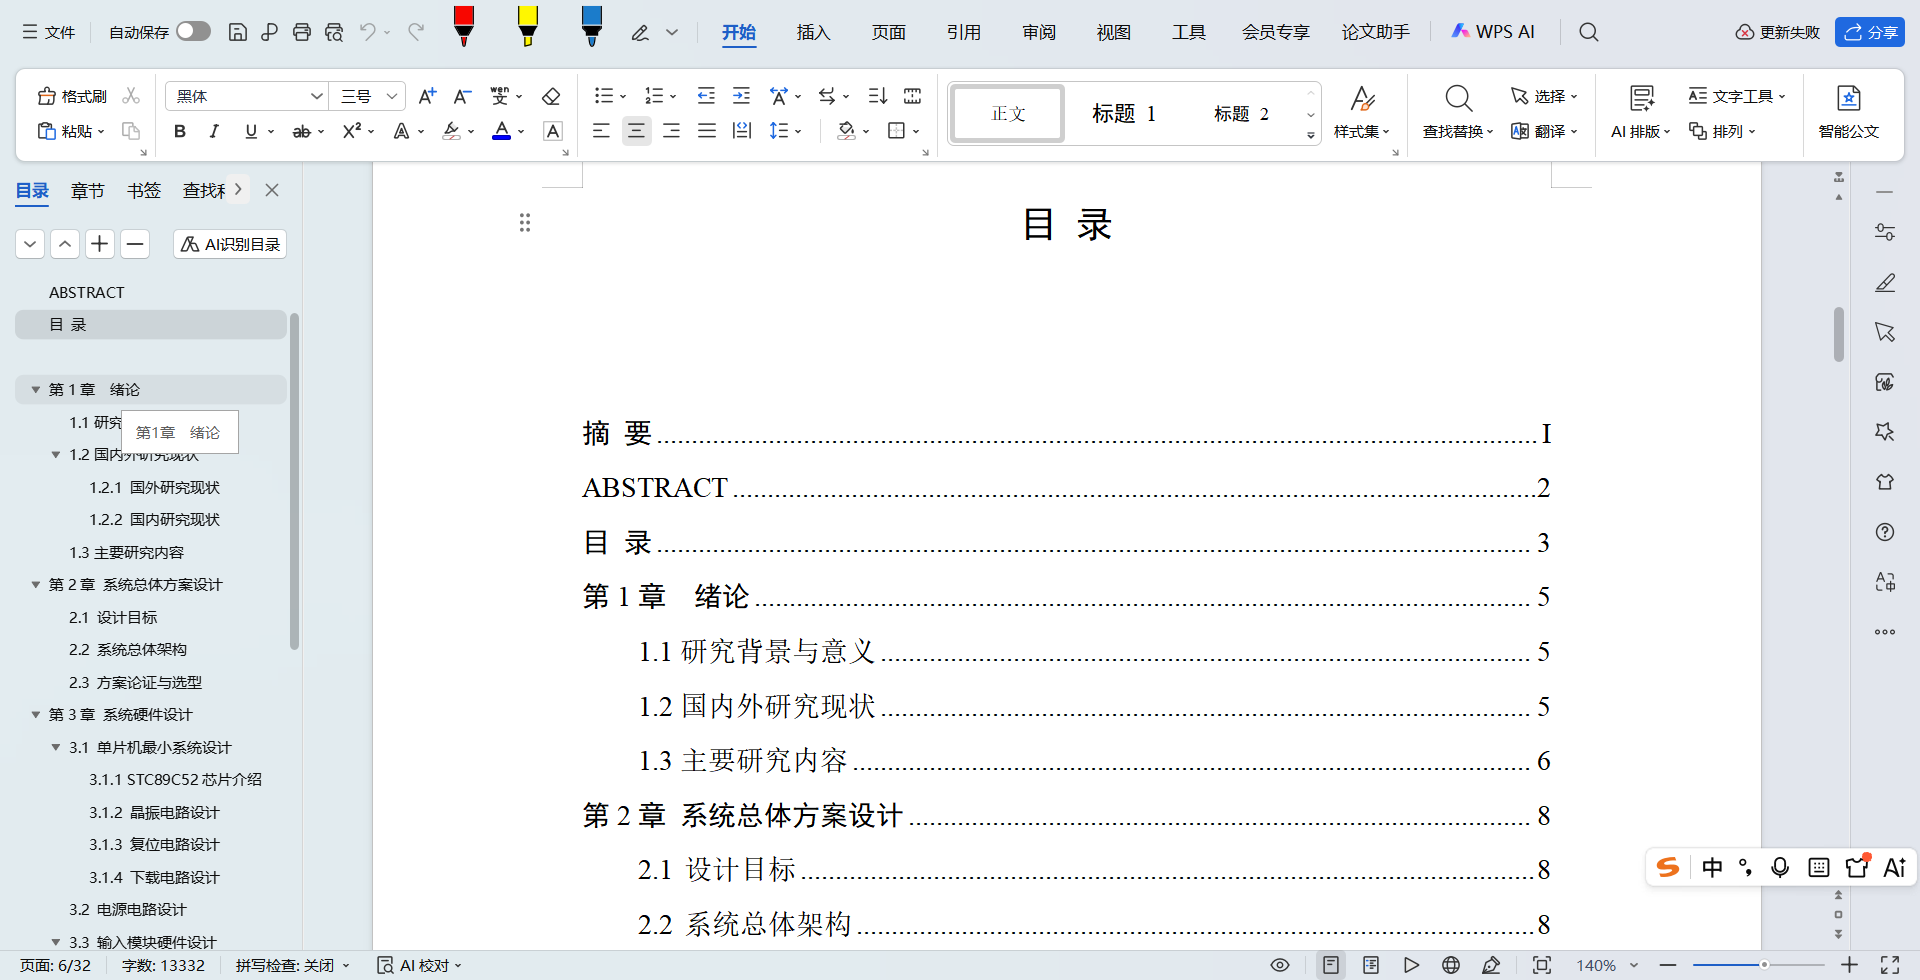Click the Save document icon
Viewport: 1920px width, 980px height.
(x=238, y=32)
